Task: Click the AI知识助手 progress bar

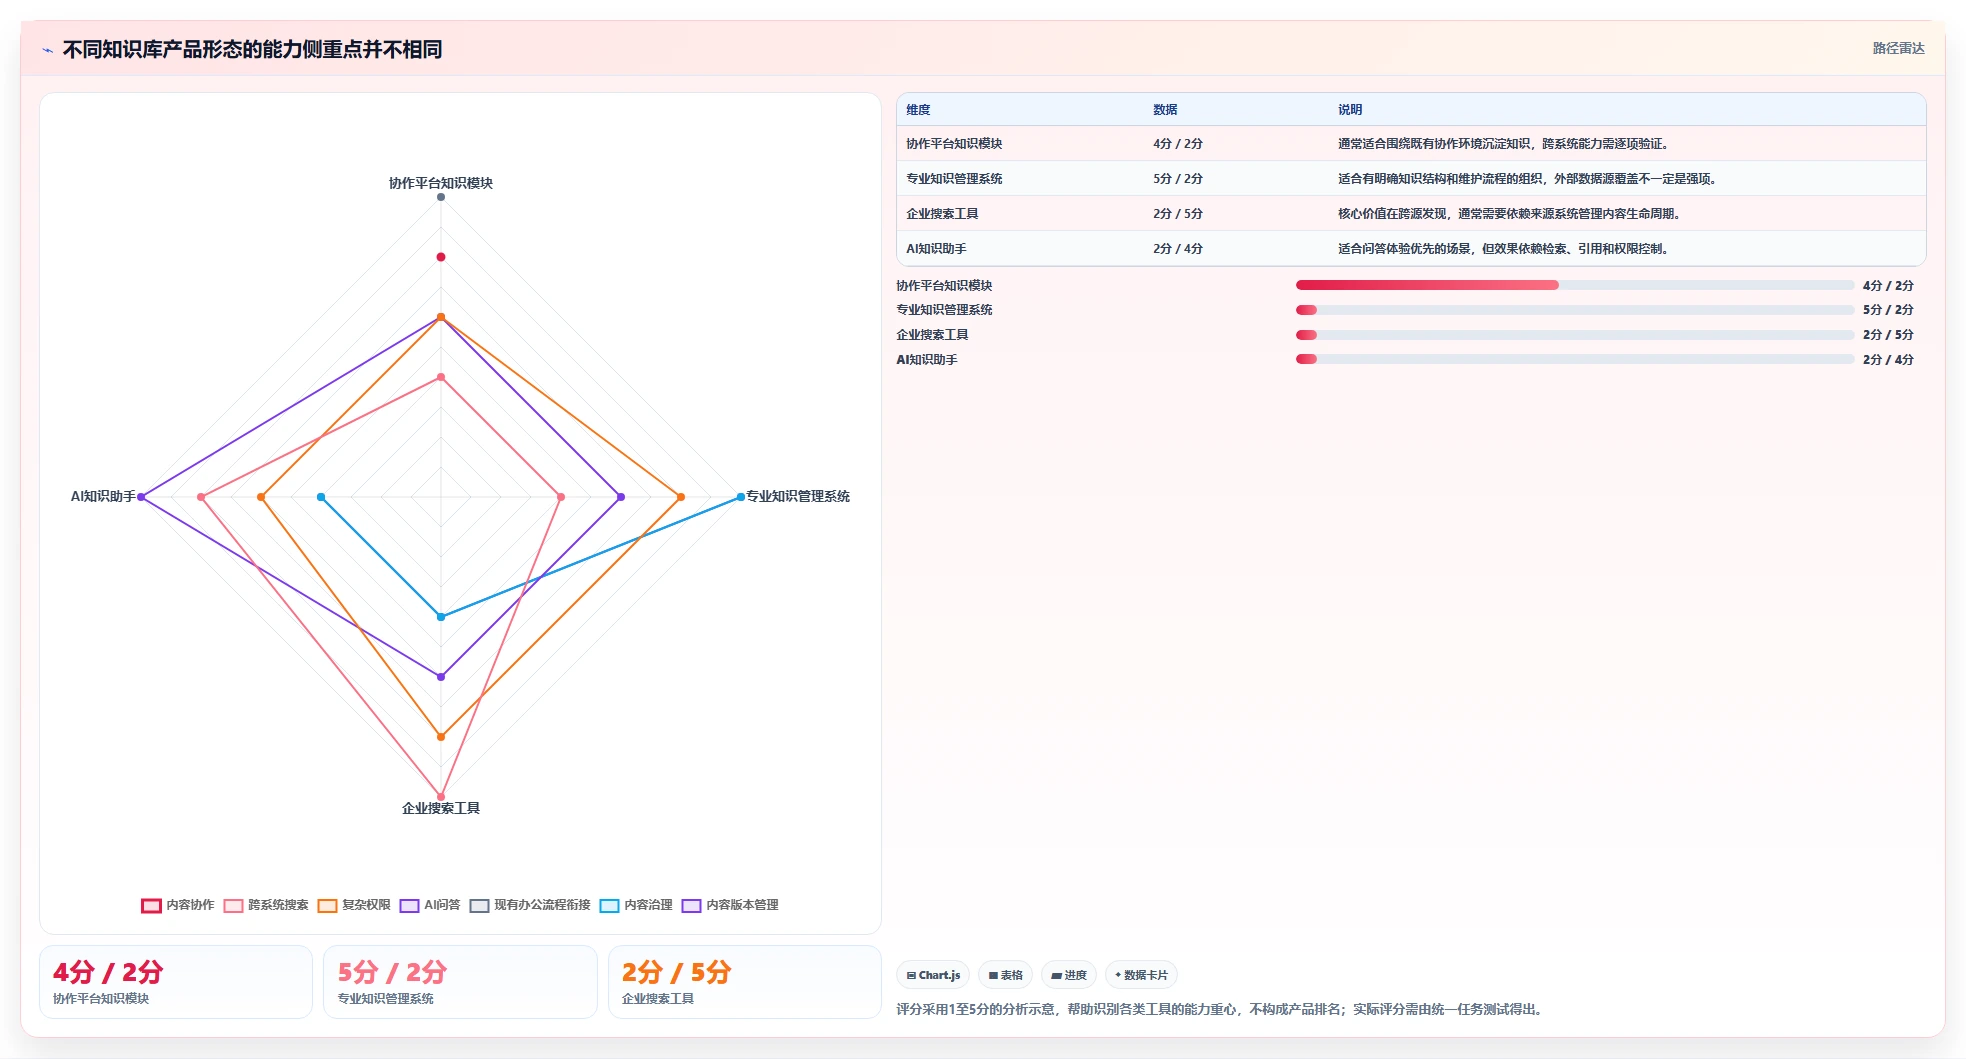Action: point(1575,359)
